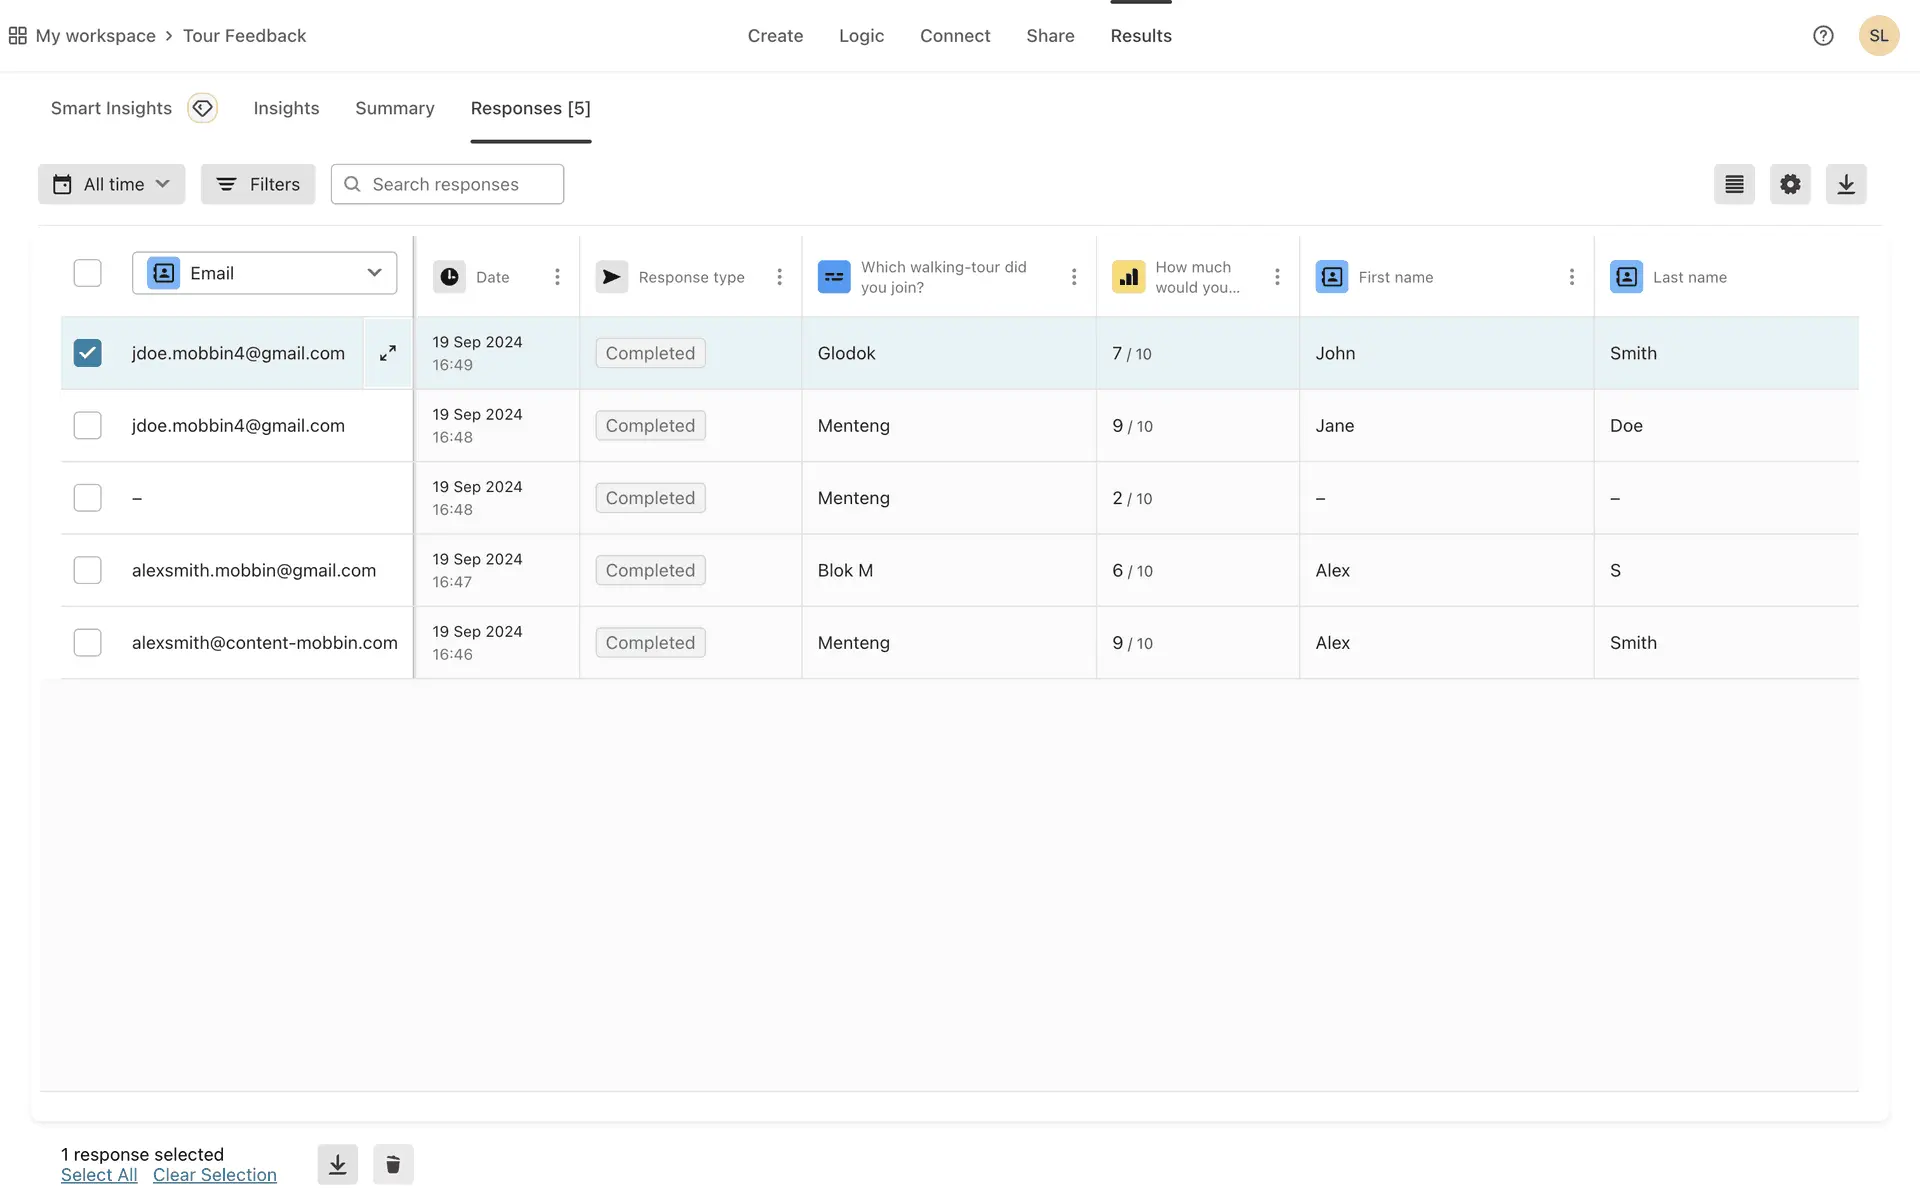The width and height of the screenshot is (1920, 1200).
Task: Open the Filters button
Action: pos(258,184)
